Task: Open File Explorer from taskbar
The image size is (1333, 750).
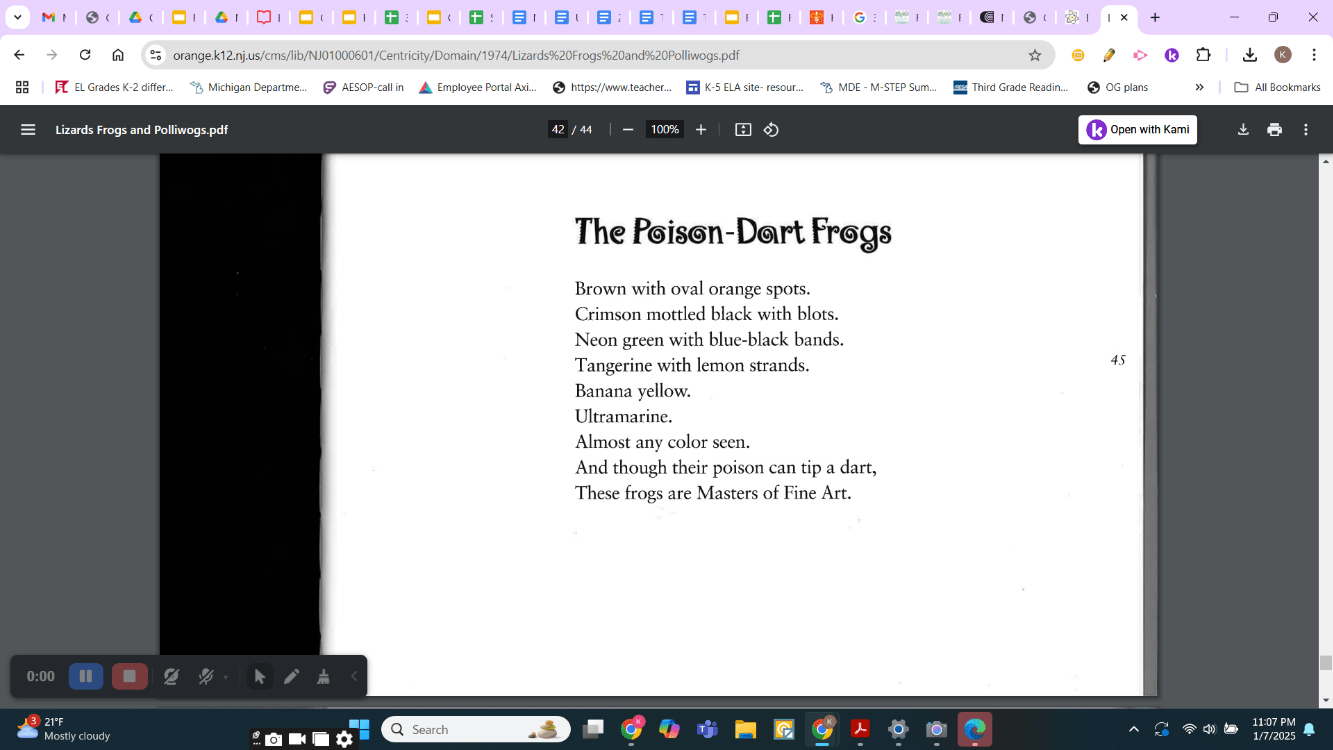Action: 746,730
